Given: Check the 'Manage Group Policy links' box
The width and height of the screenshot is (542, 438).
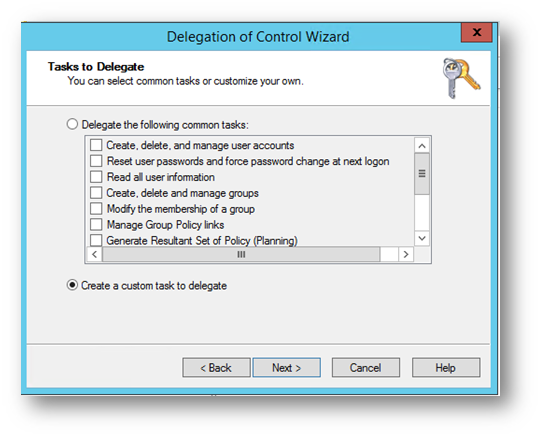Looking at the screenshot, I should coord(96,224).
